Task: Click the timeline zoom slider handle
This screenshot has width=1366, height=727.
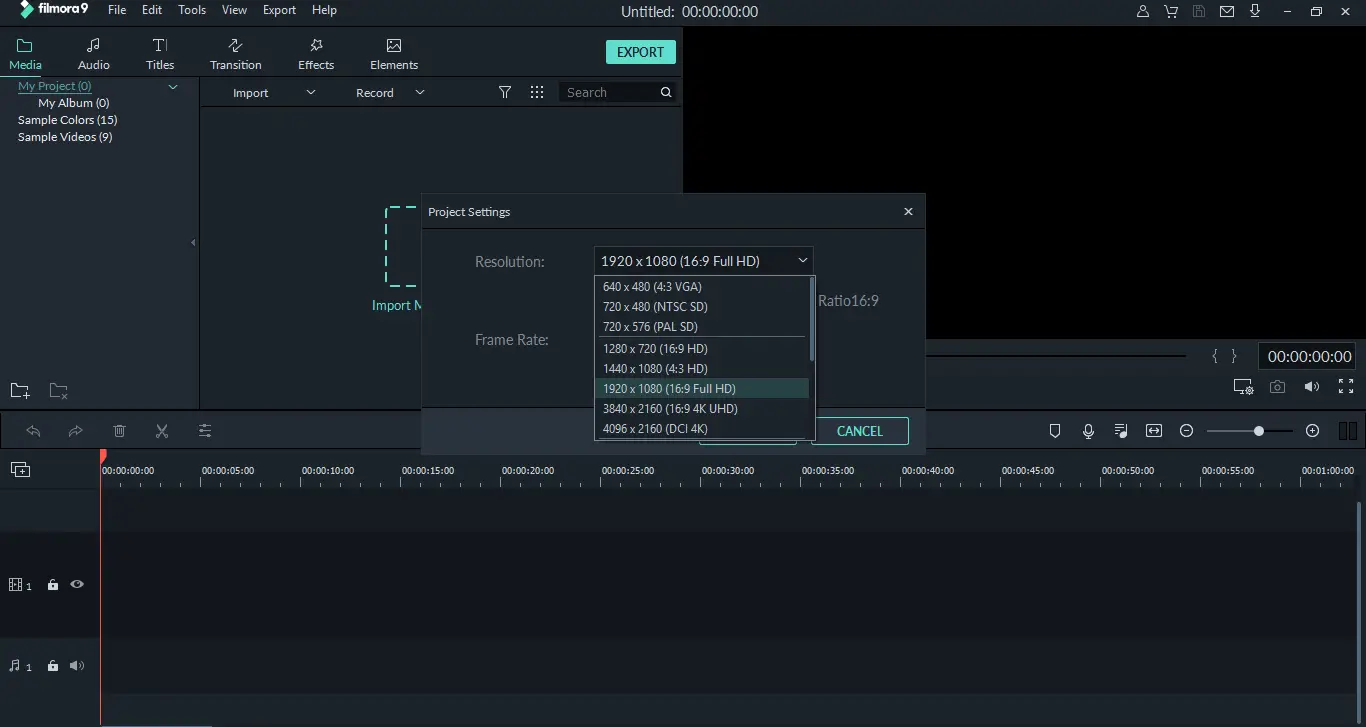Action: click(x=1259, y=431)
